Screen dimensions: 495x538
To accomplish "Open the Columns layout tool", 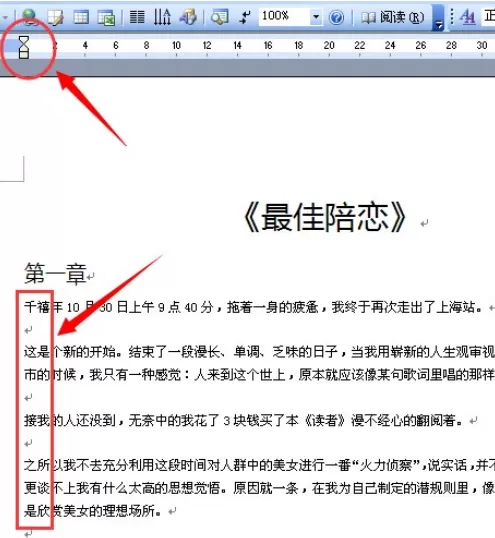I will point(137,17).
